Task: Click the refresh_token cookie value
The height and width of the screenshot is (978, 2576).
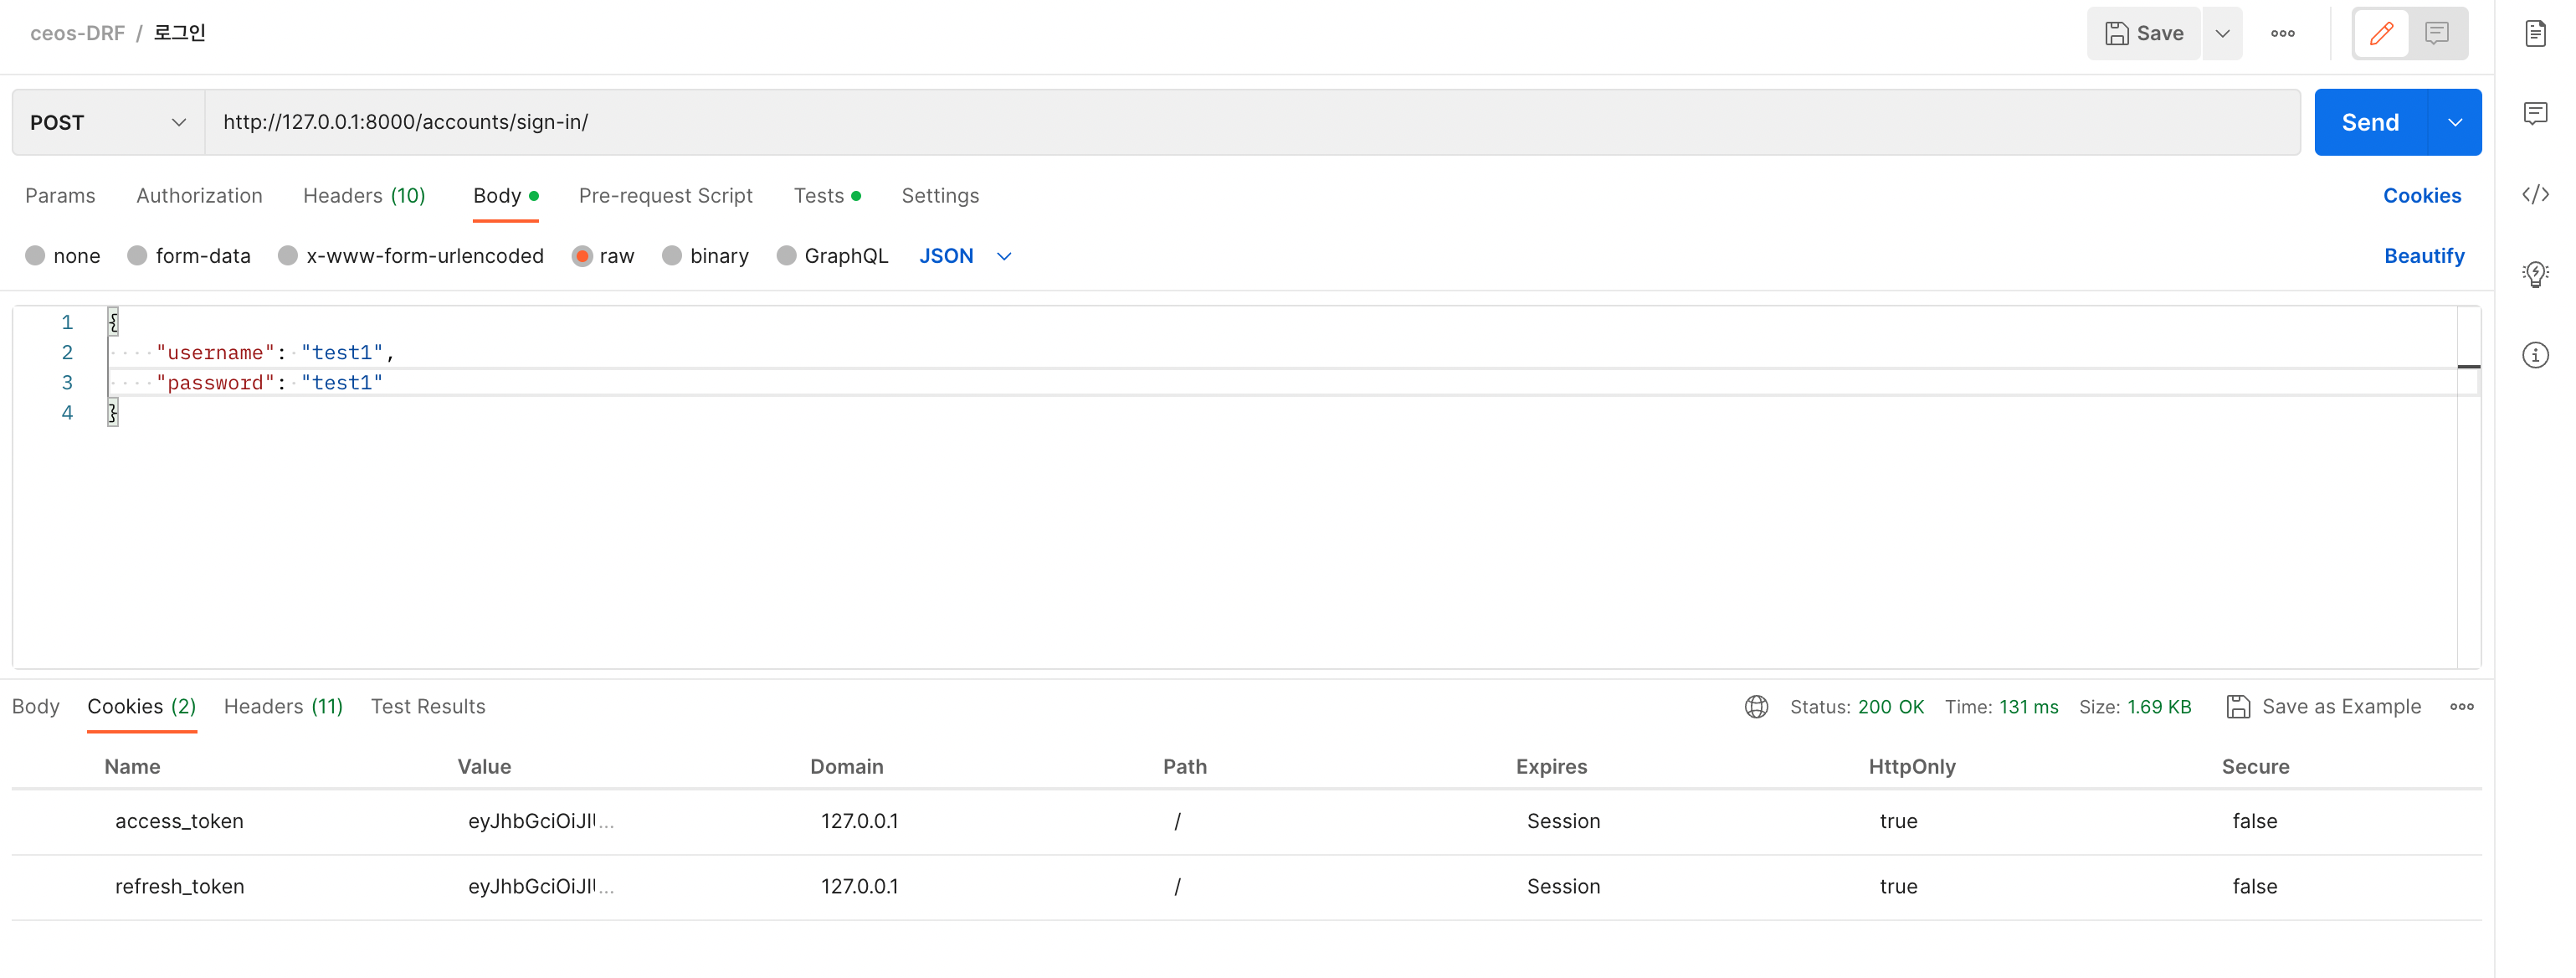Action: pos(541,887)
